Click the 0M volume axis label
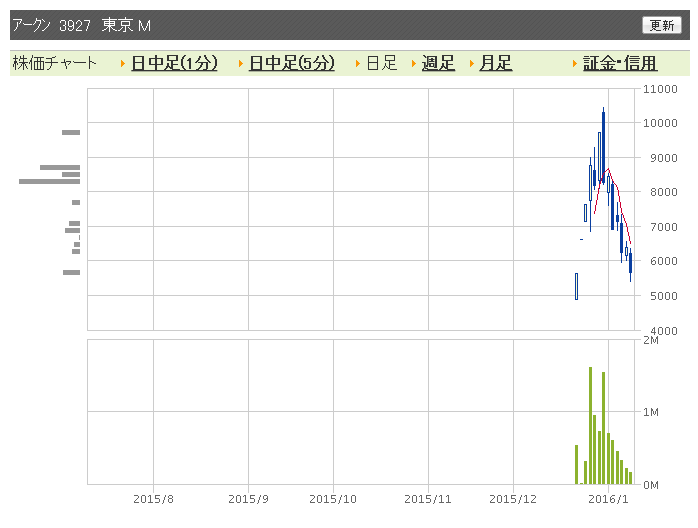 (650, 485)
